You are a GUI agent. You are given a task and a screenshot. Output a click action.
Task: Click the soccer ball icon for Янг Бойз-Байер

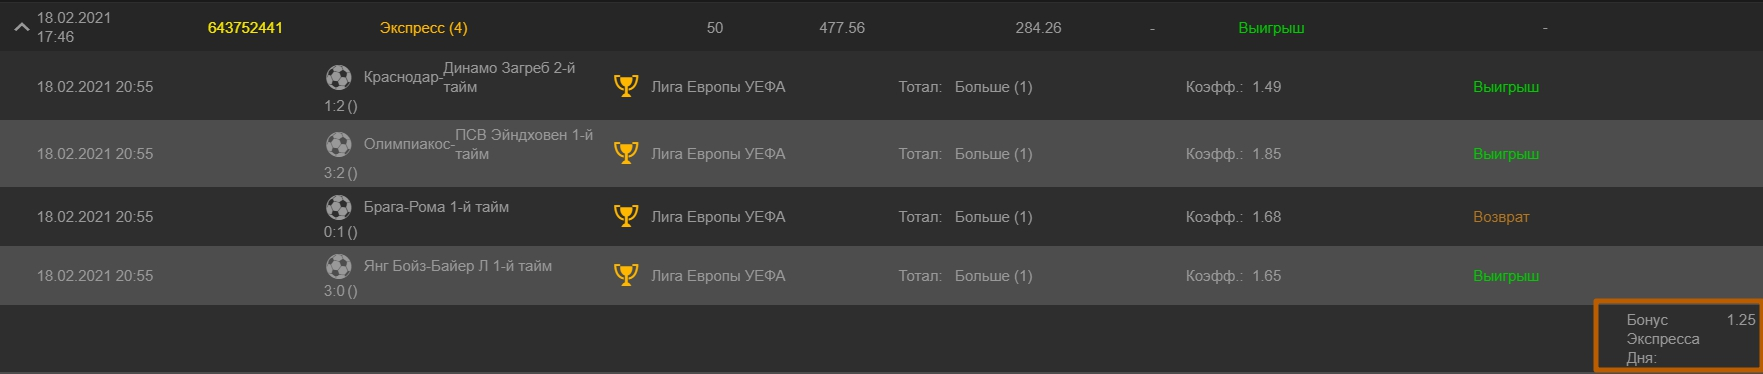[339, 266]
